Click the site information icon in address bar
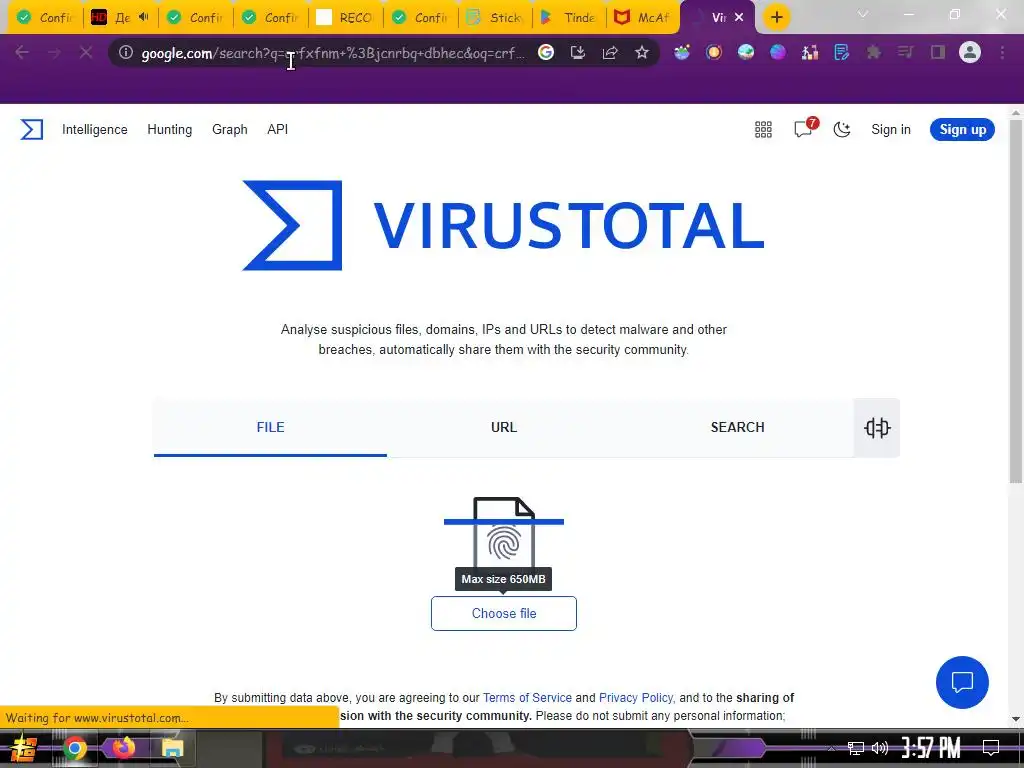1024x768 pixels. [125, 52]
